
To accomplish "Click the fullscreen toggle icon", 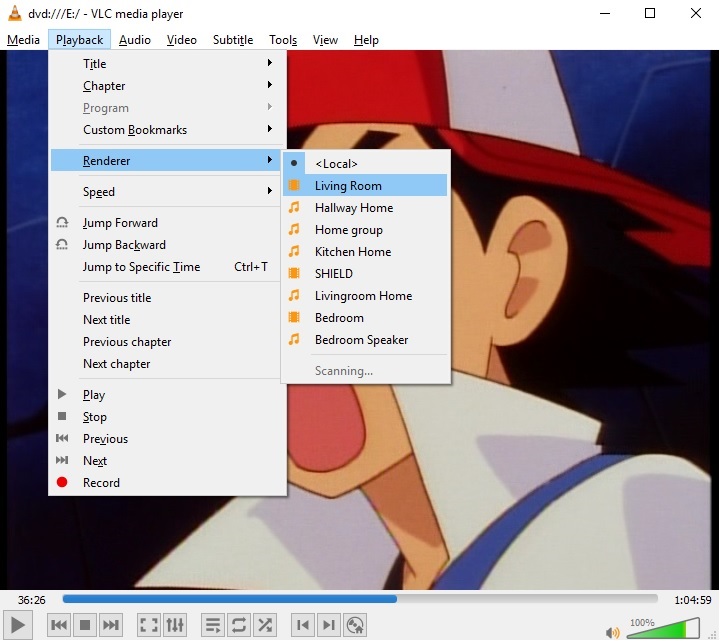I will (149, 625).
